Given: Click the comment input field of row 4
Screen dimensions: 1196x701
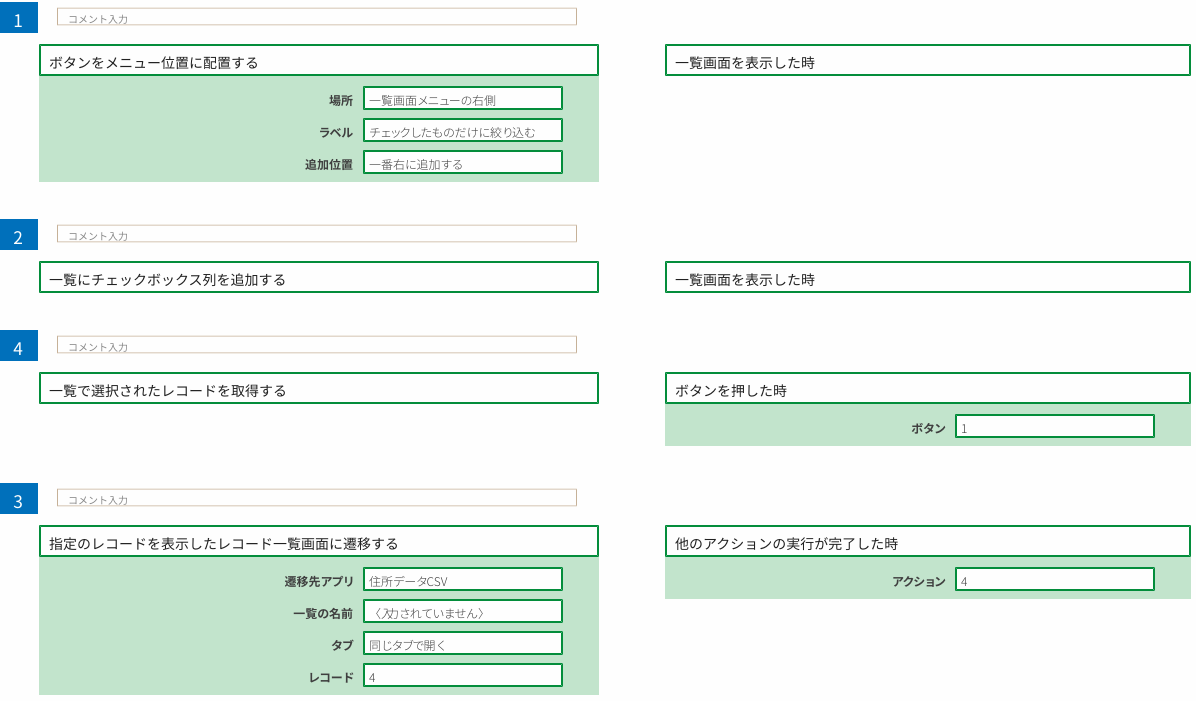Looking at the screenshot, I should point(317,345).
